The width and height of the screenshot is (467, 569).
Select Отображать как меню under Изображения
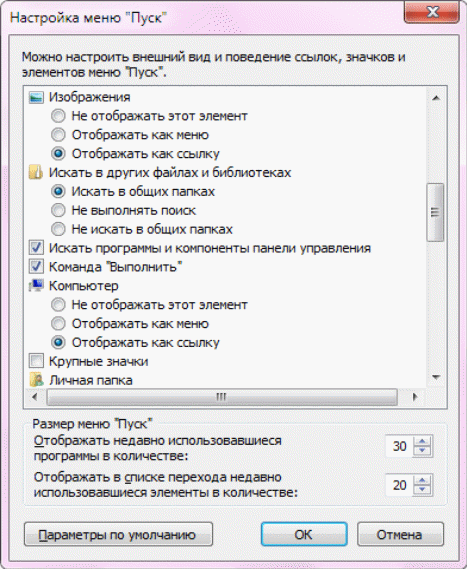point(58,135)
